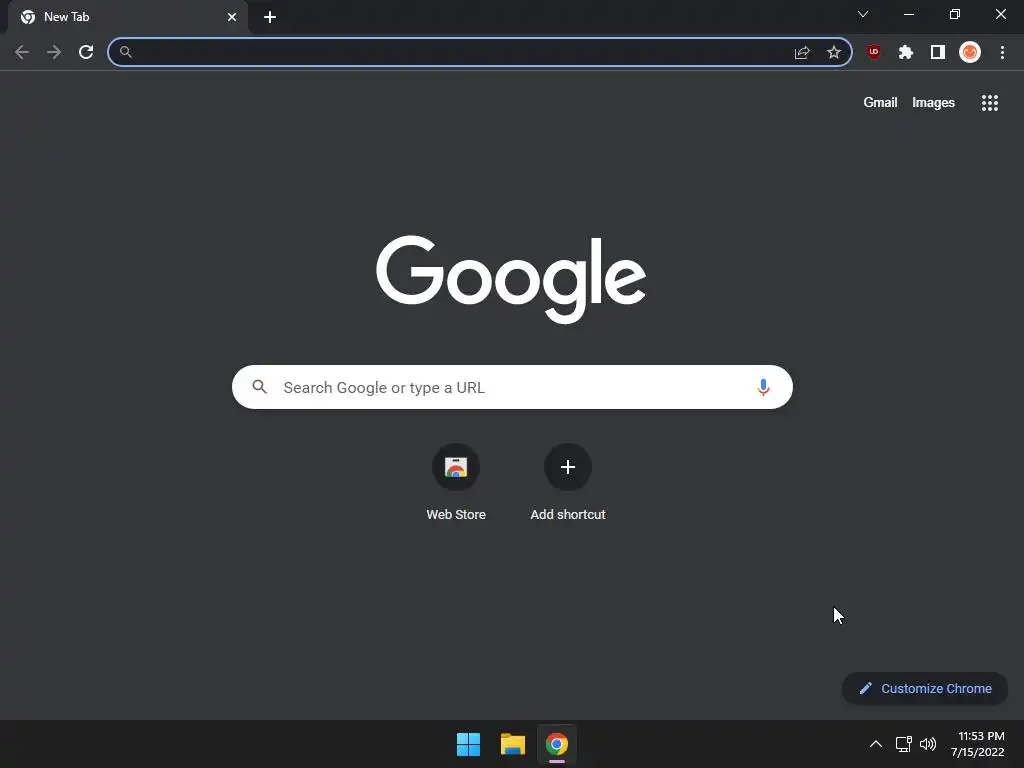1024x768 pixels.
Task: Open the Chrome profile avatar
Action: [970, 52]
